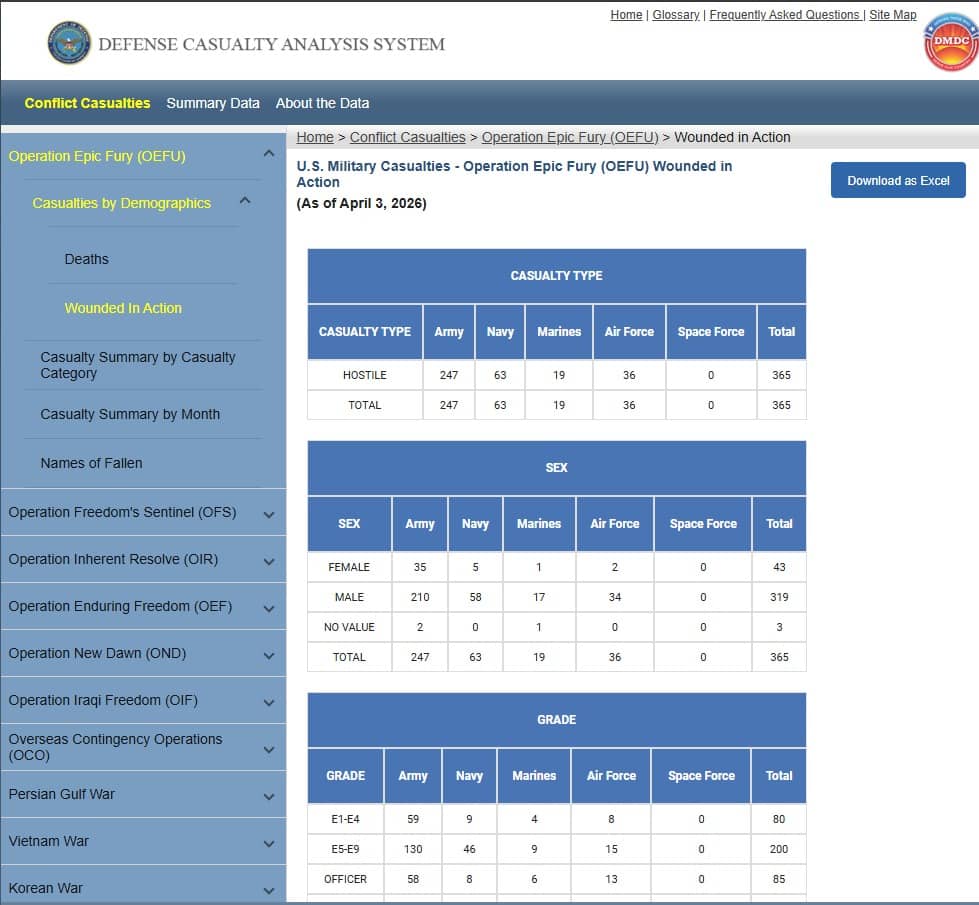Open the Summary Data tab
The width and height of the screenshot is (979, 905).
coord(212,103)
